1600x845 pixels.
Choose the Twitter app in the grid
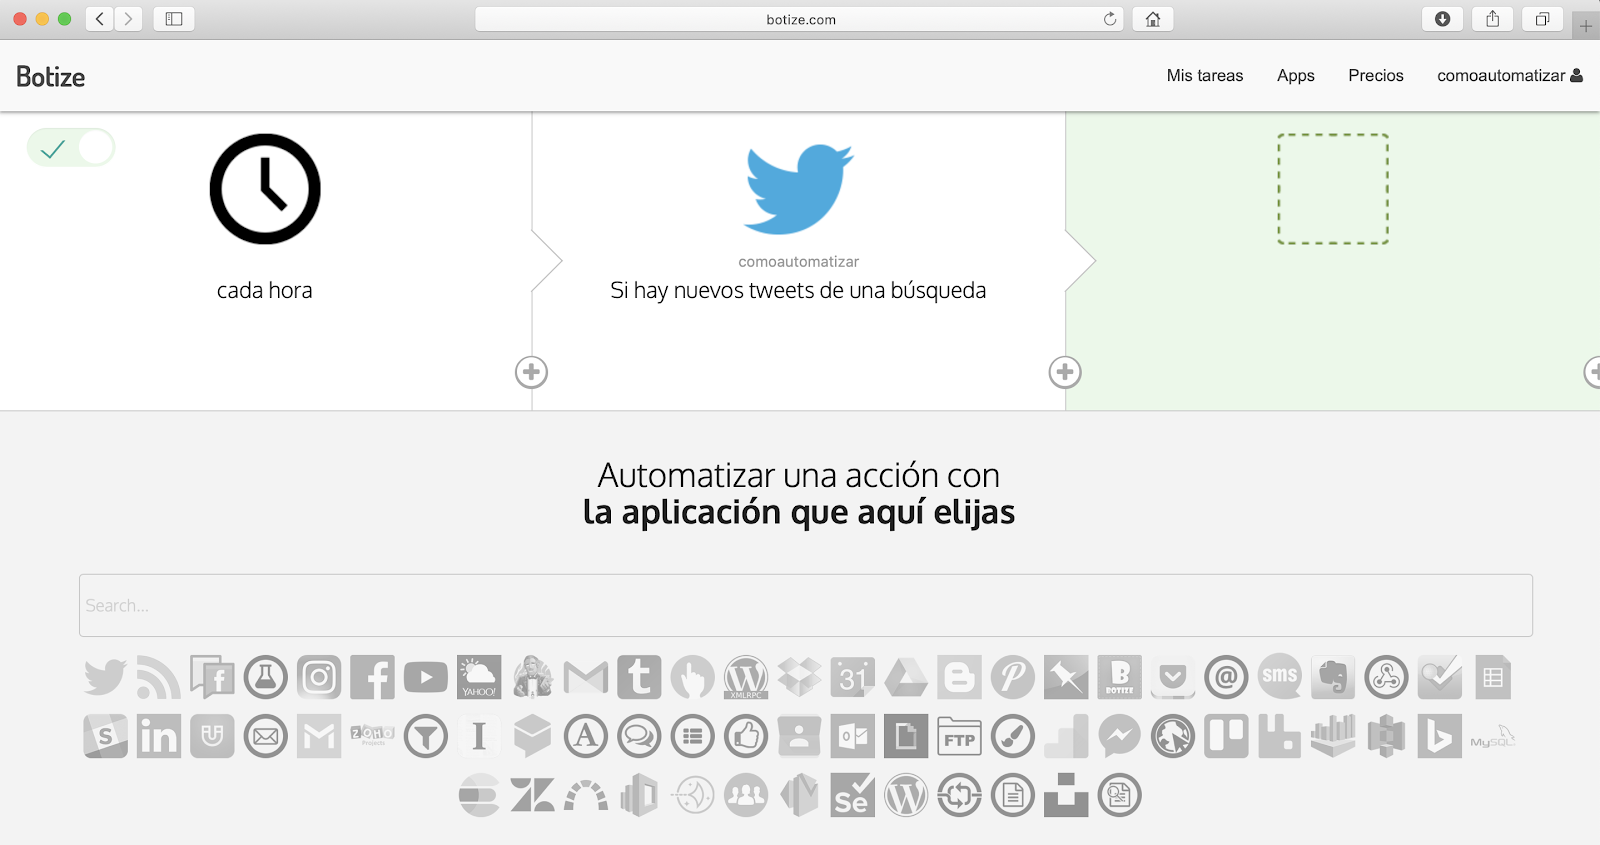tap(105, 677)
